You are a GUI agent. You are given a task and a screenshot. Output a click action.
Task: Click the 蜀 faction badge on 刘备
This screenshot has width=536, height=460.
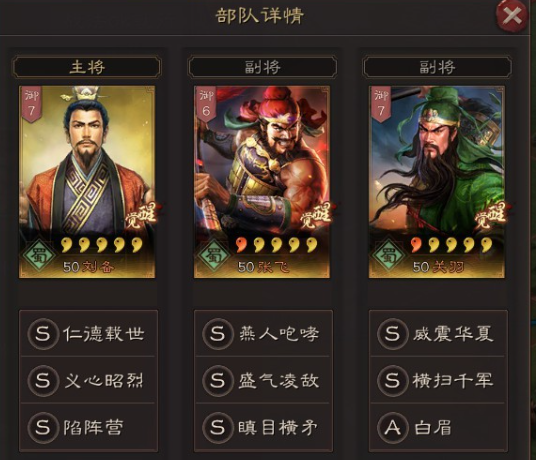coord(39,255)
